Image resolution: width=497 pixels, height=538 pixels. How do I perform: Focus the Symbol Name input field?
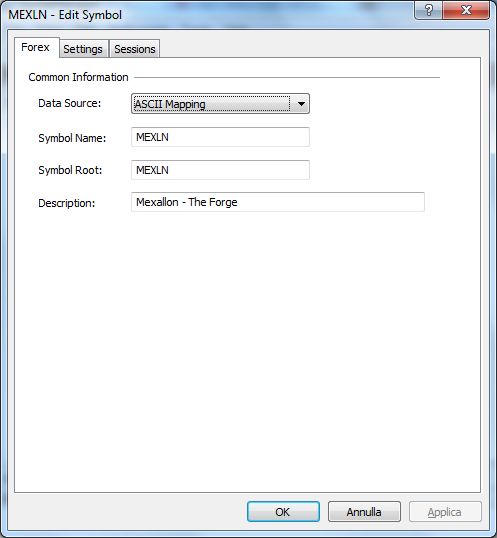(x=220, y=137)
